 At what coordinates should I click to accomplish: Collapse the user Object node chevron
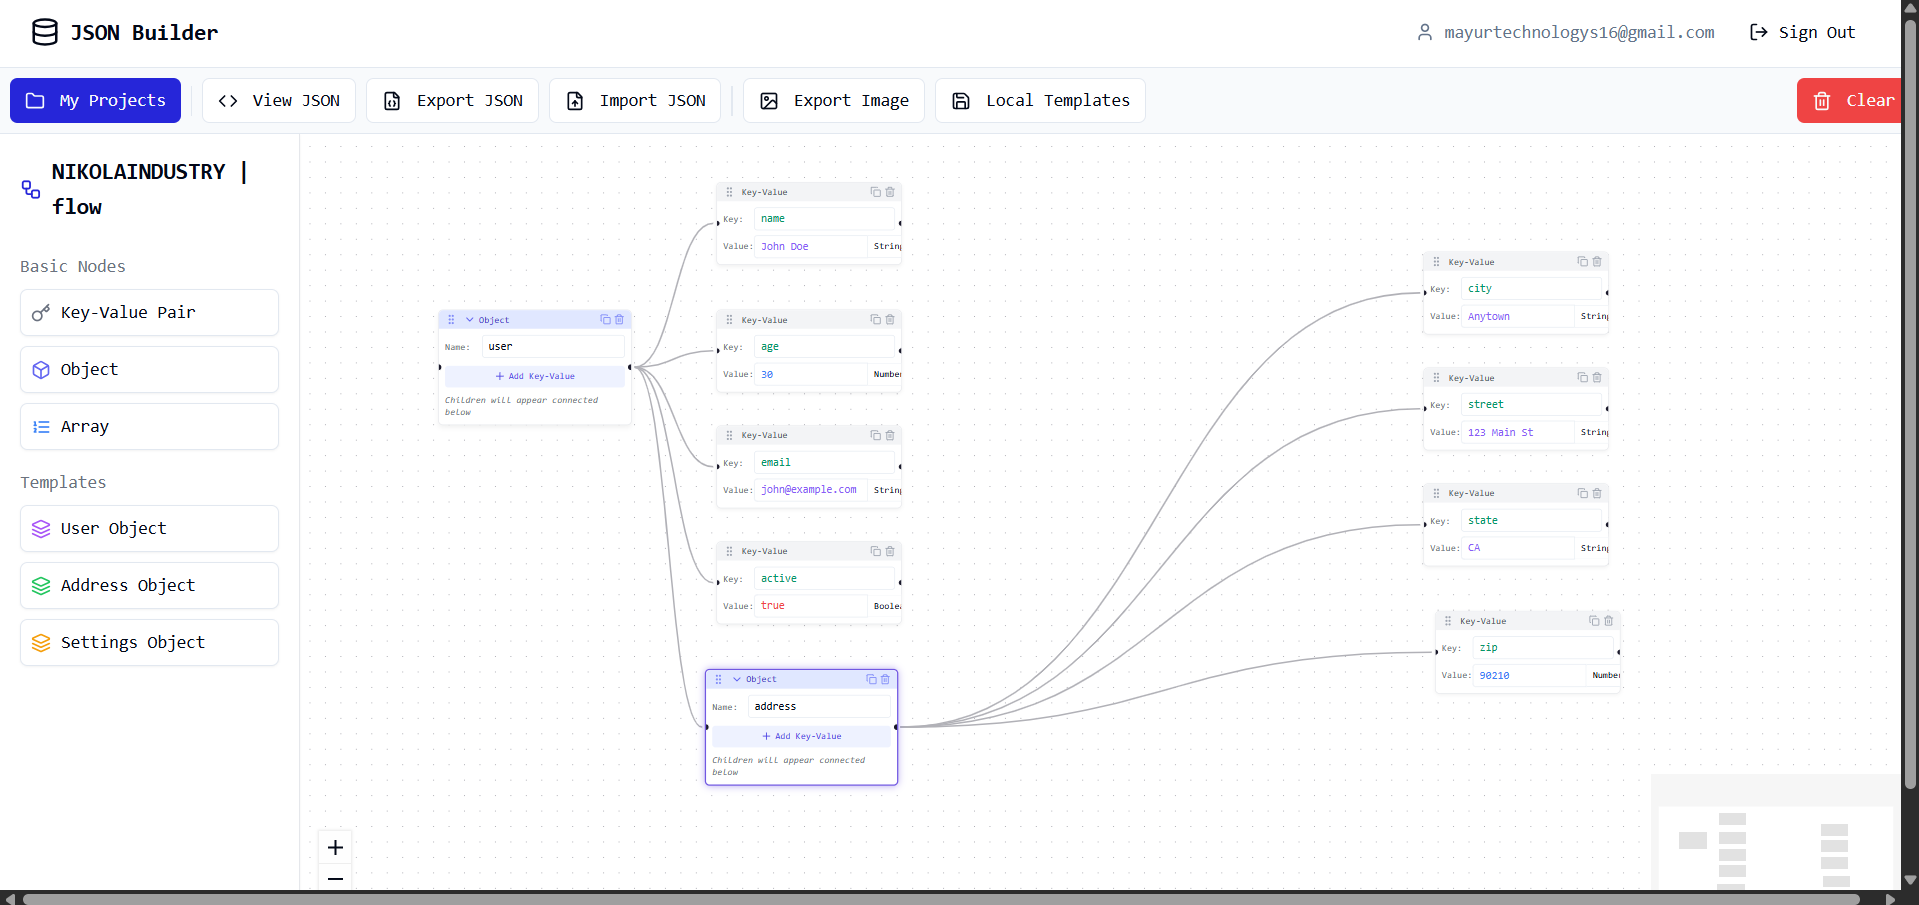tap(469, 320)
